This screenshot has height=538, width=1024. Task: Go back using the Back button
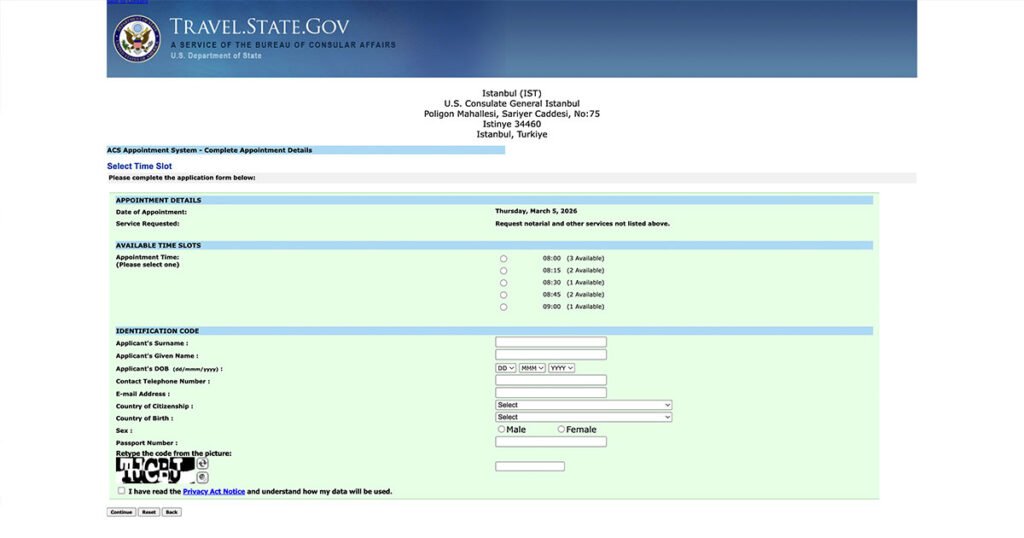172,512
